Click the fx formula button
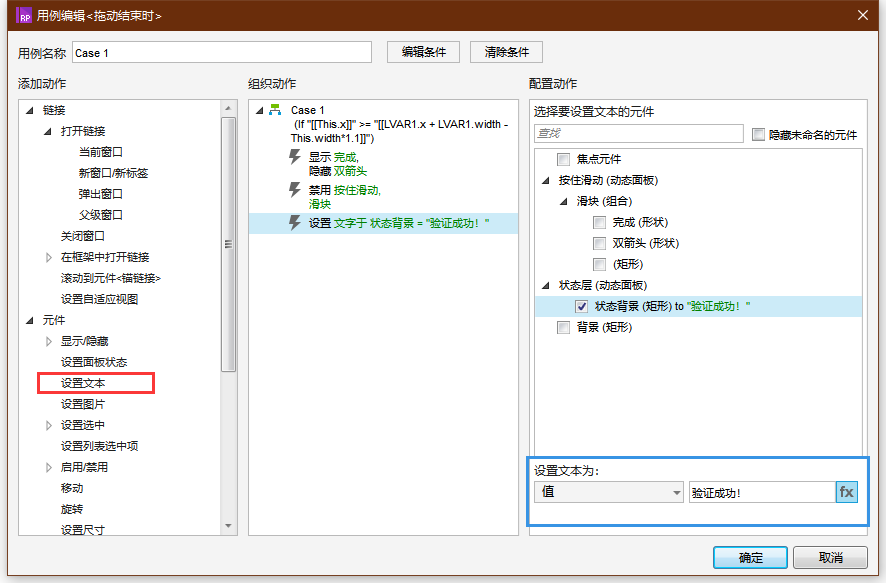 846,492
